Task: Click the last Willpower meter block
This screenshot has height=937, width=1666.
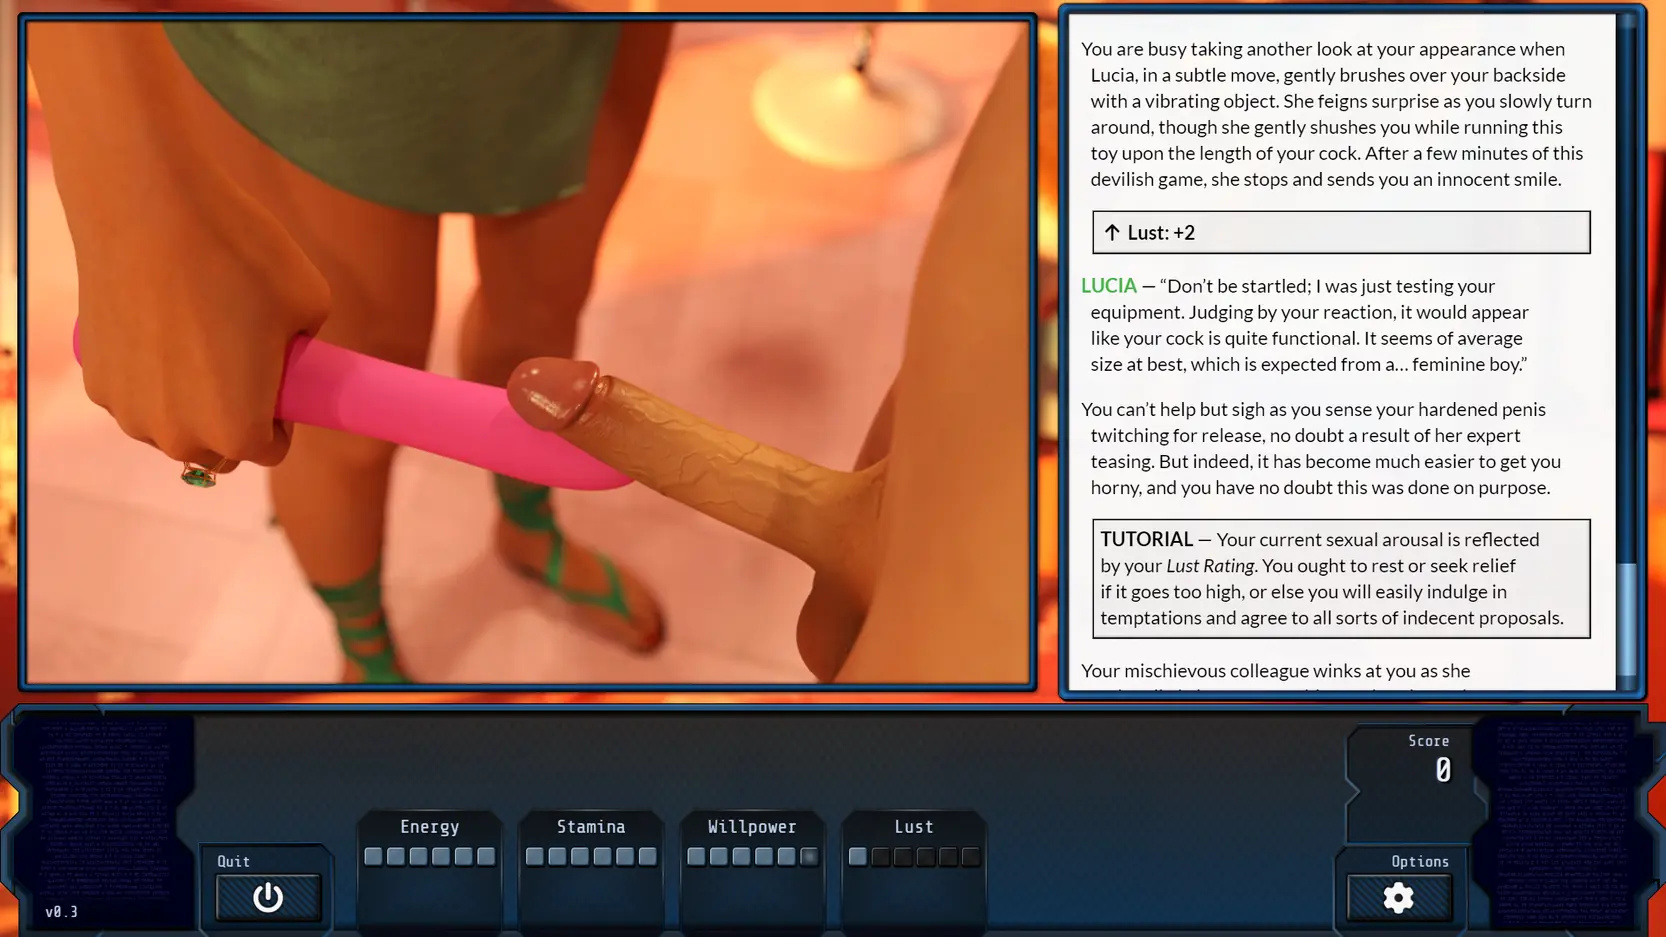Action: (x=809, y=856)
